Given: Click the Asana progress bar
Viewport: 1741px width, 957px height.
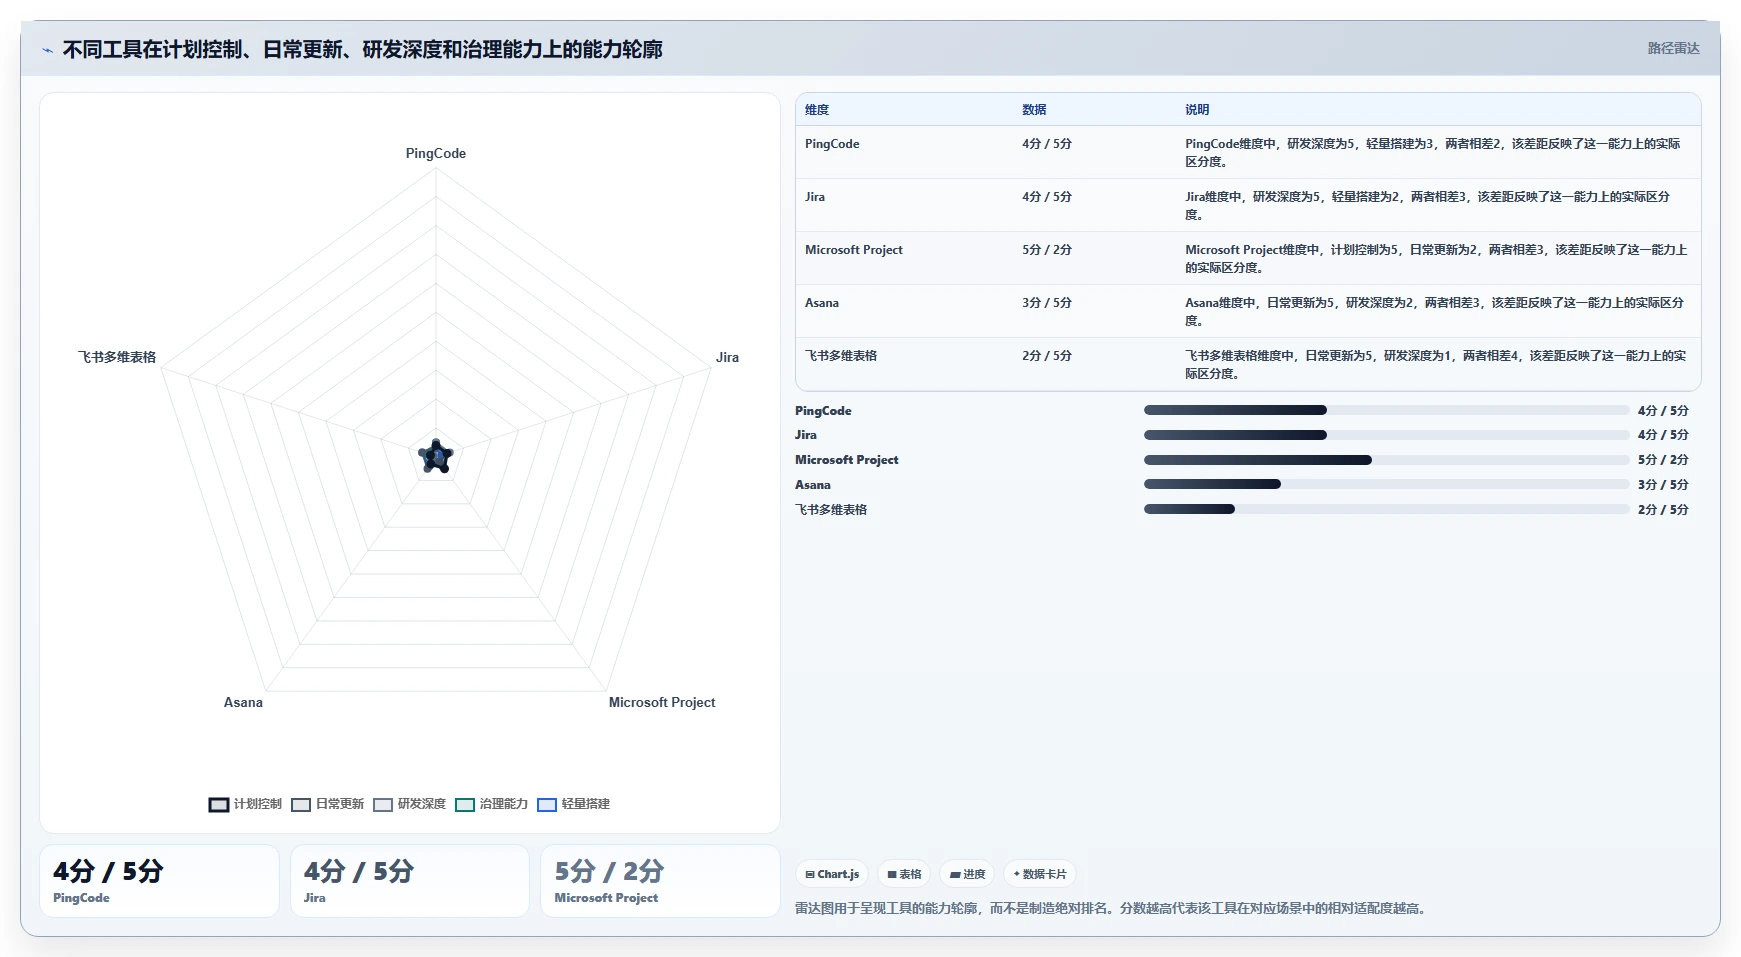Looking at the screenshot, I should pos(1386,484).
